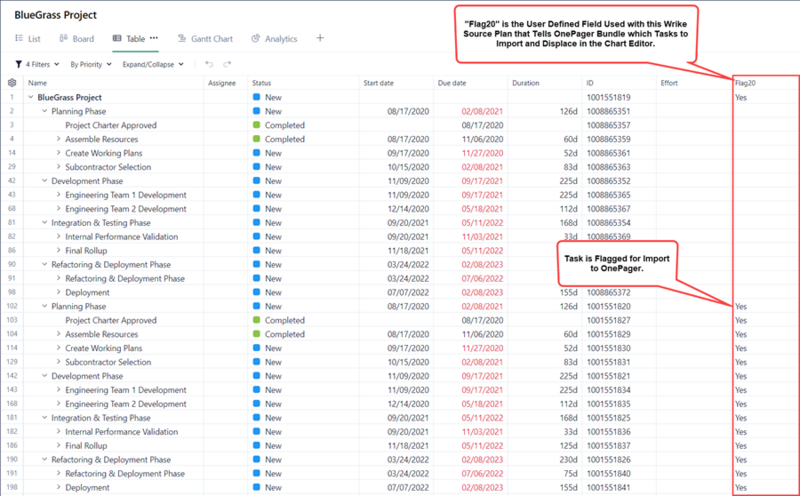Open the table settings gear icon
This screenshot has height=496, width=800.
(12, 83)
